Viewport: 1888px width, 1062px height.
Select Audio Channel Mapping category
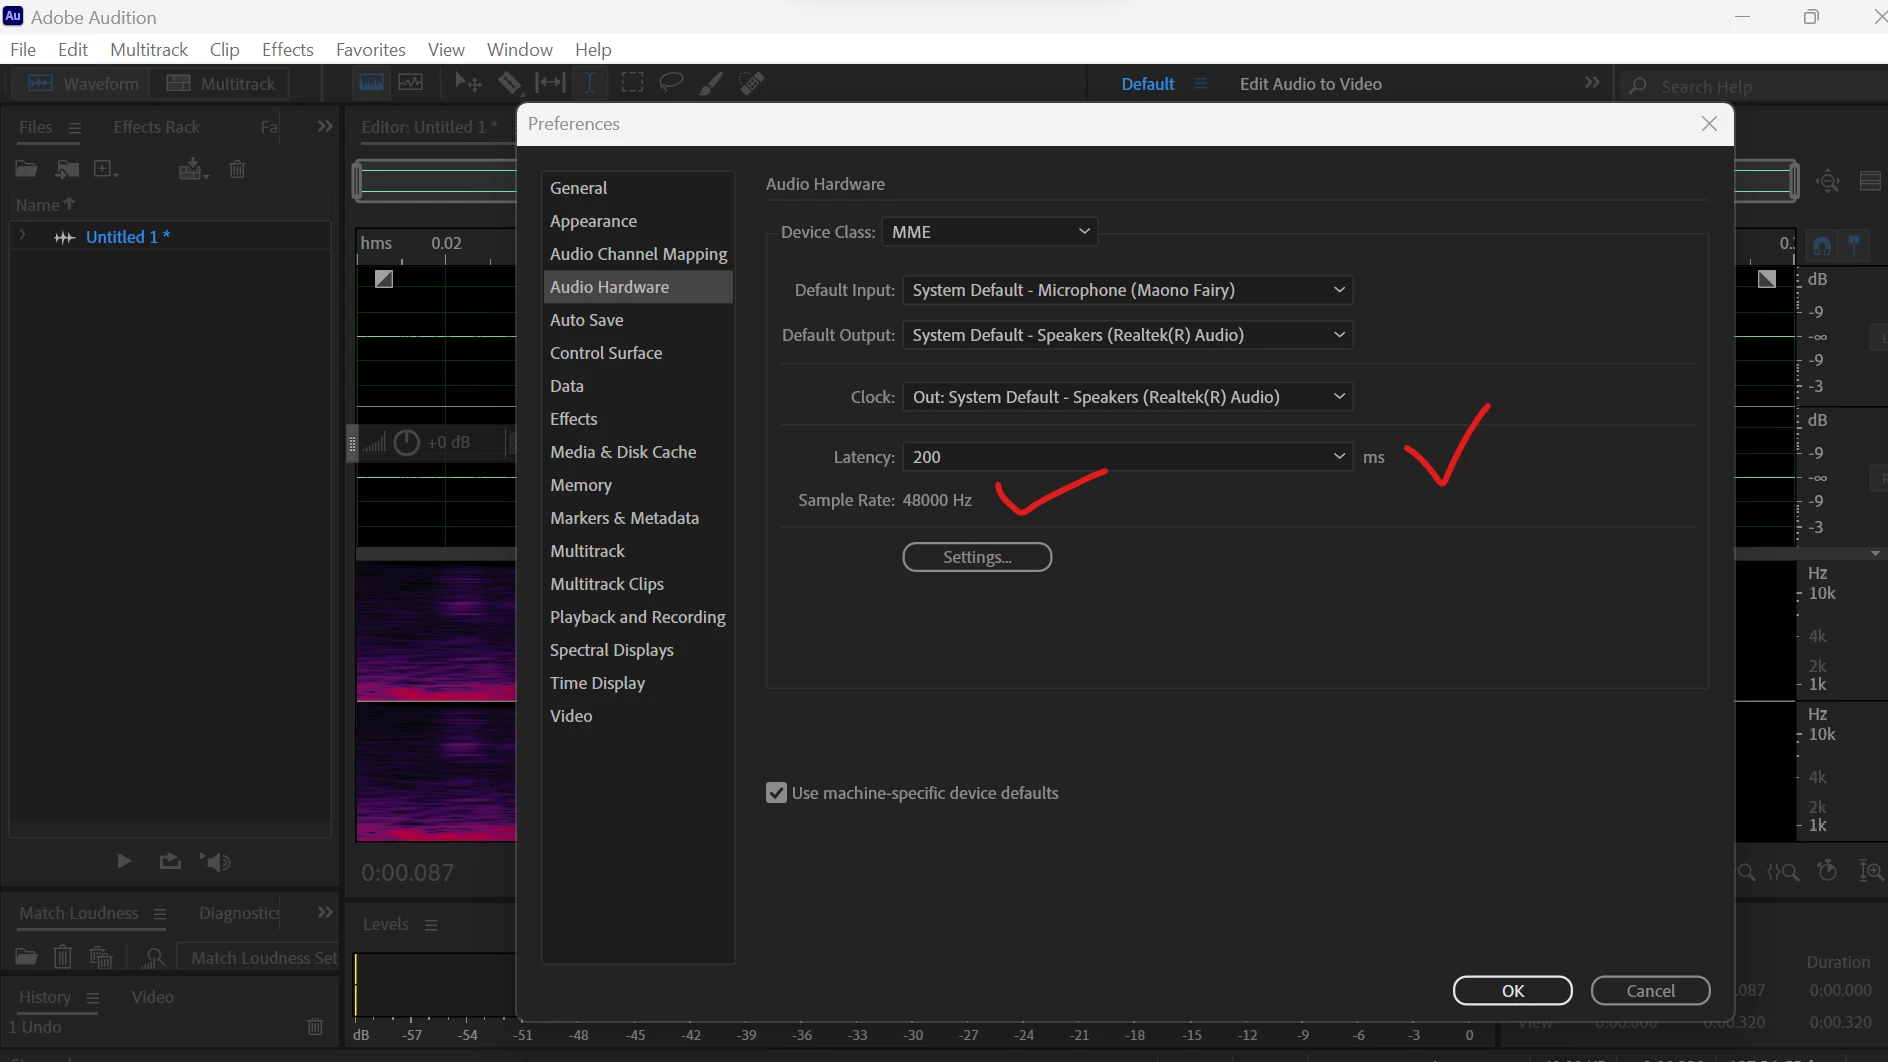638,254
